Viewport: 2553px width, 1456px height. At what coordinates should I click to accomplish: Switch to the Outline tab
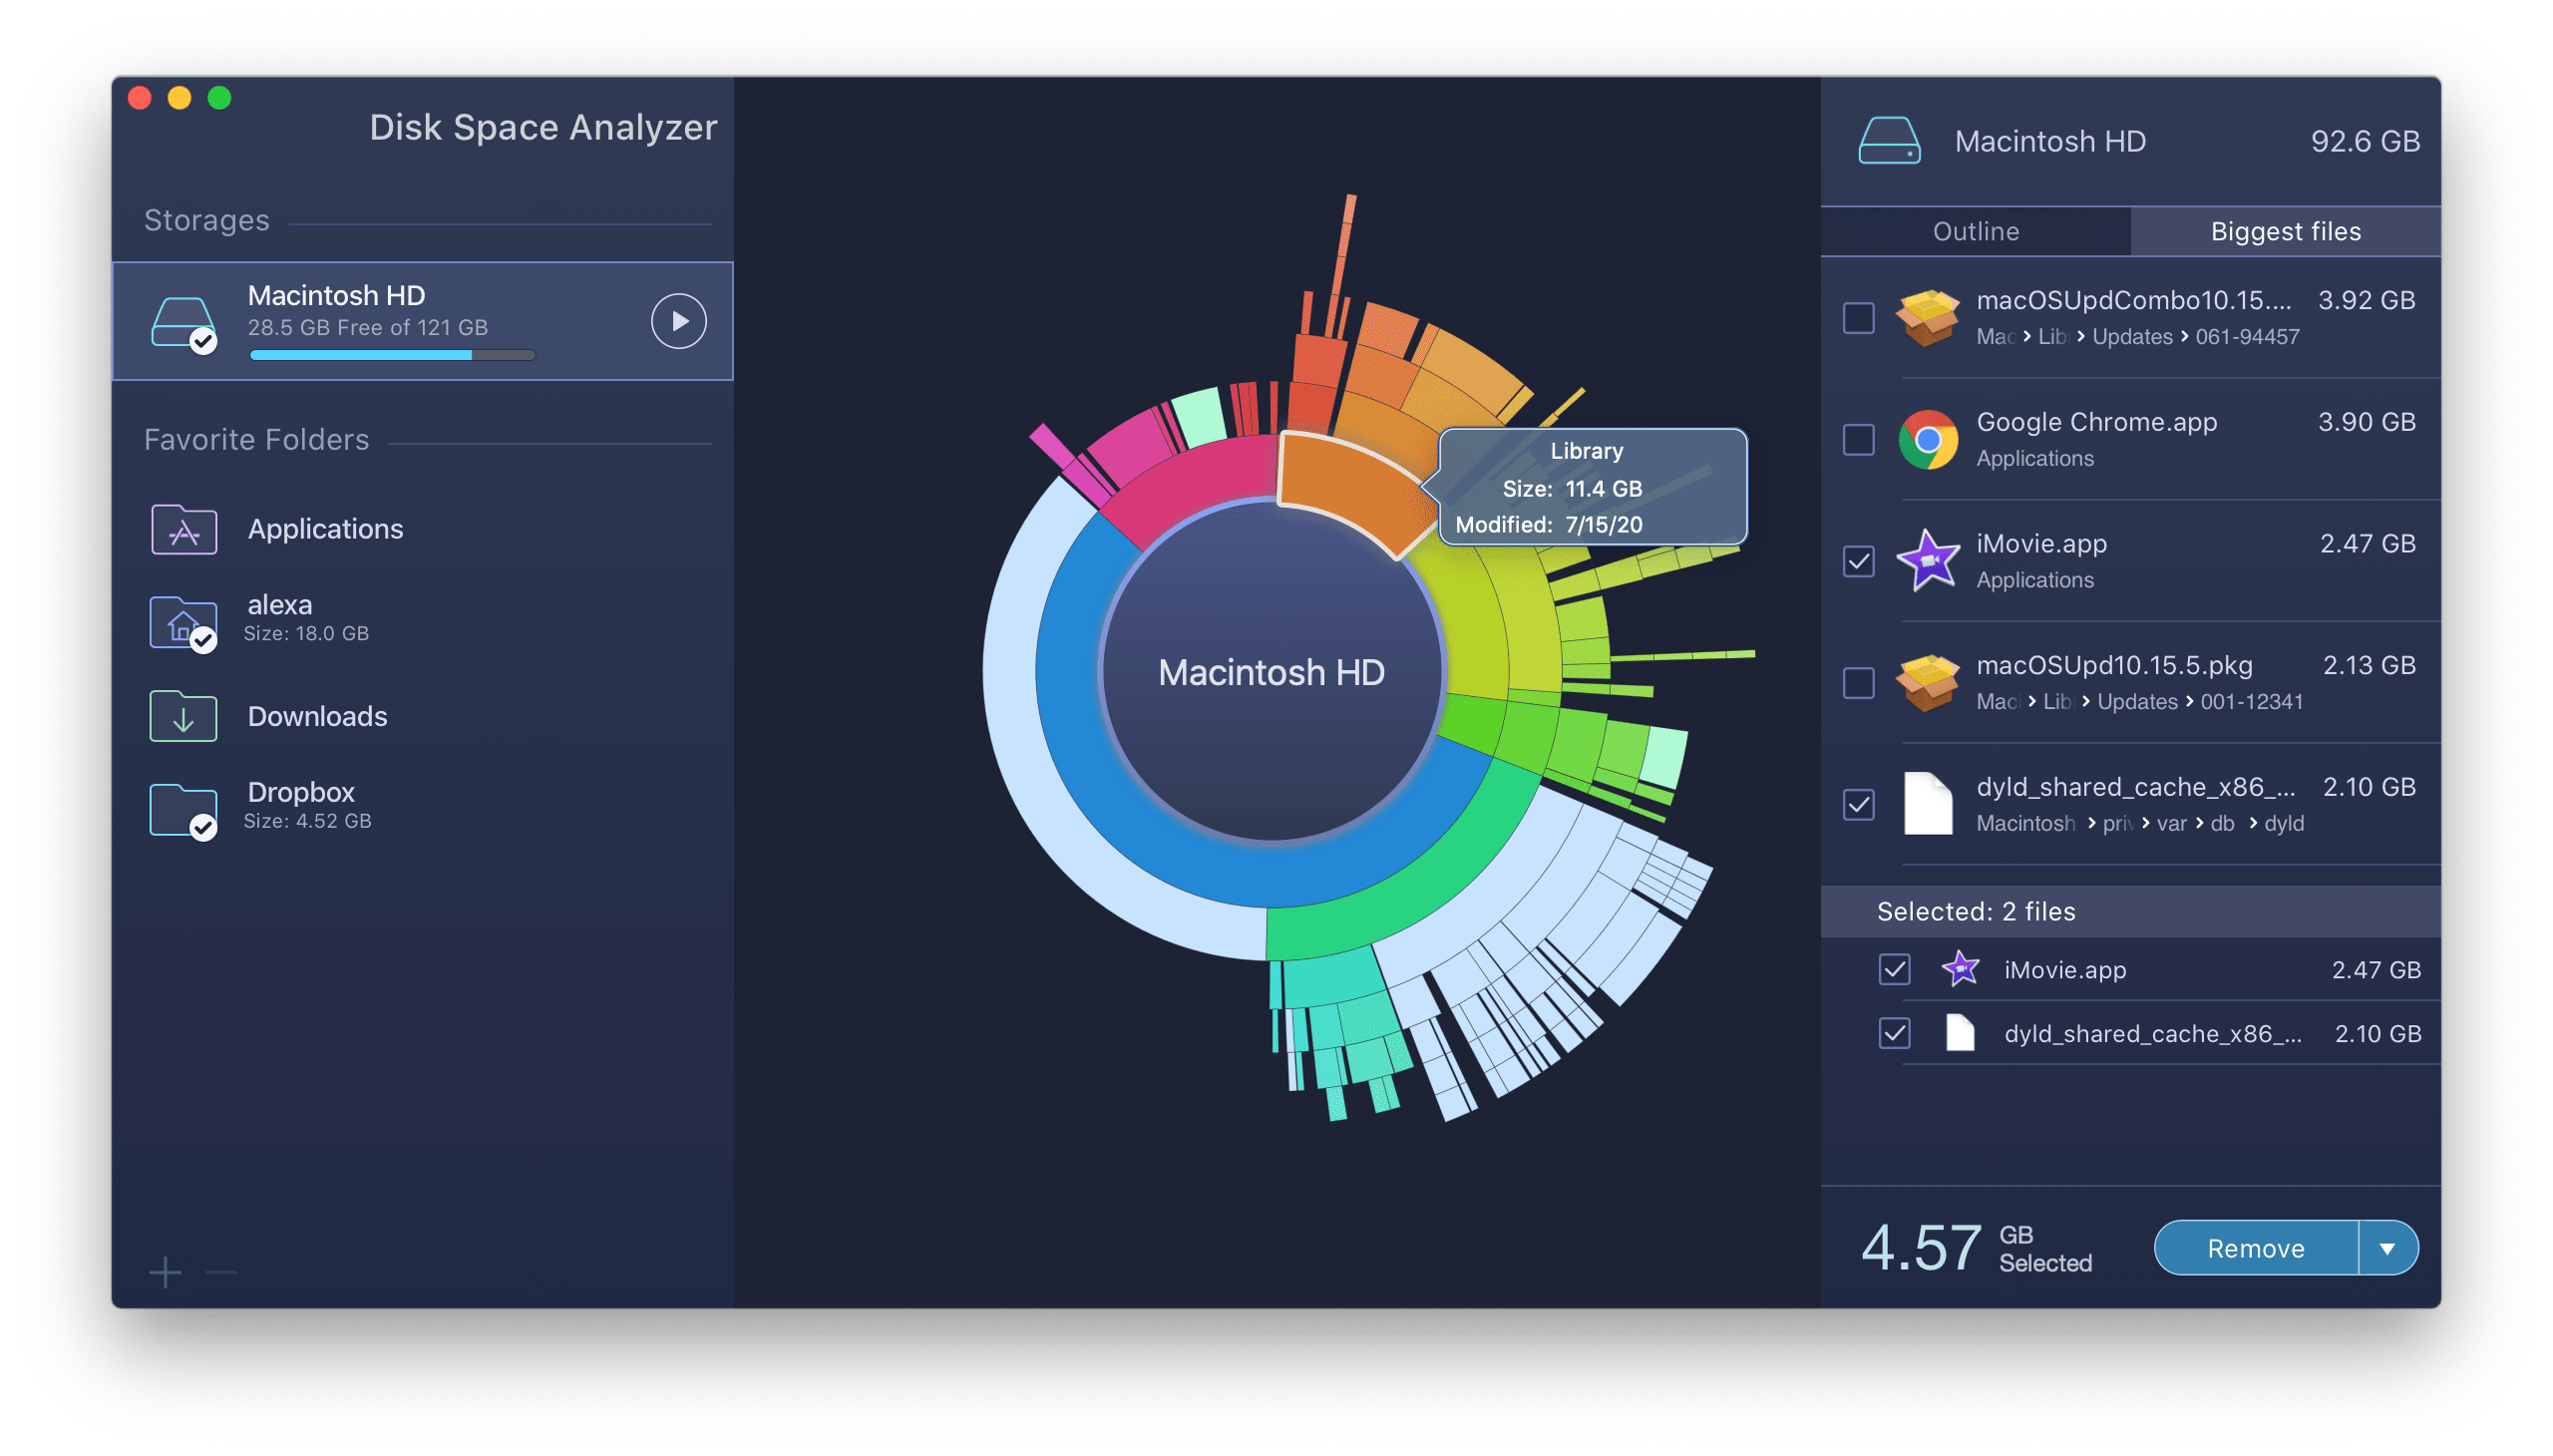1978,229
